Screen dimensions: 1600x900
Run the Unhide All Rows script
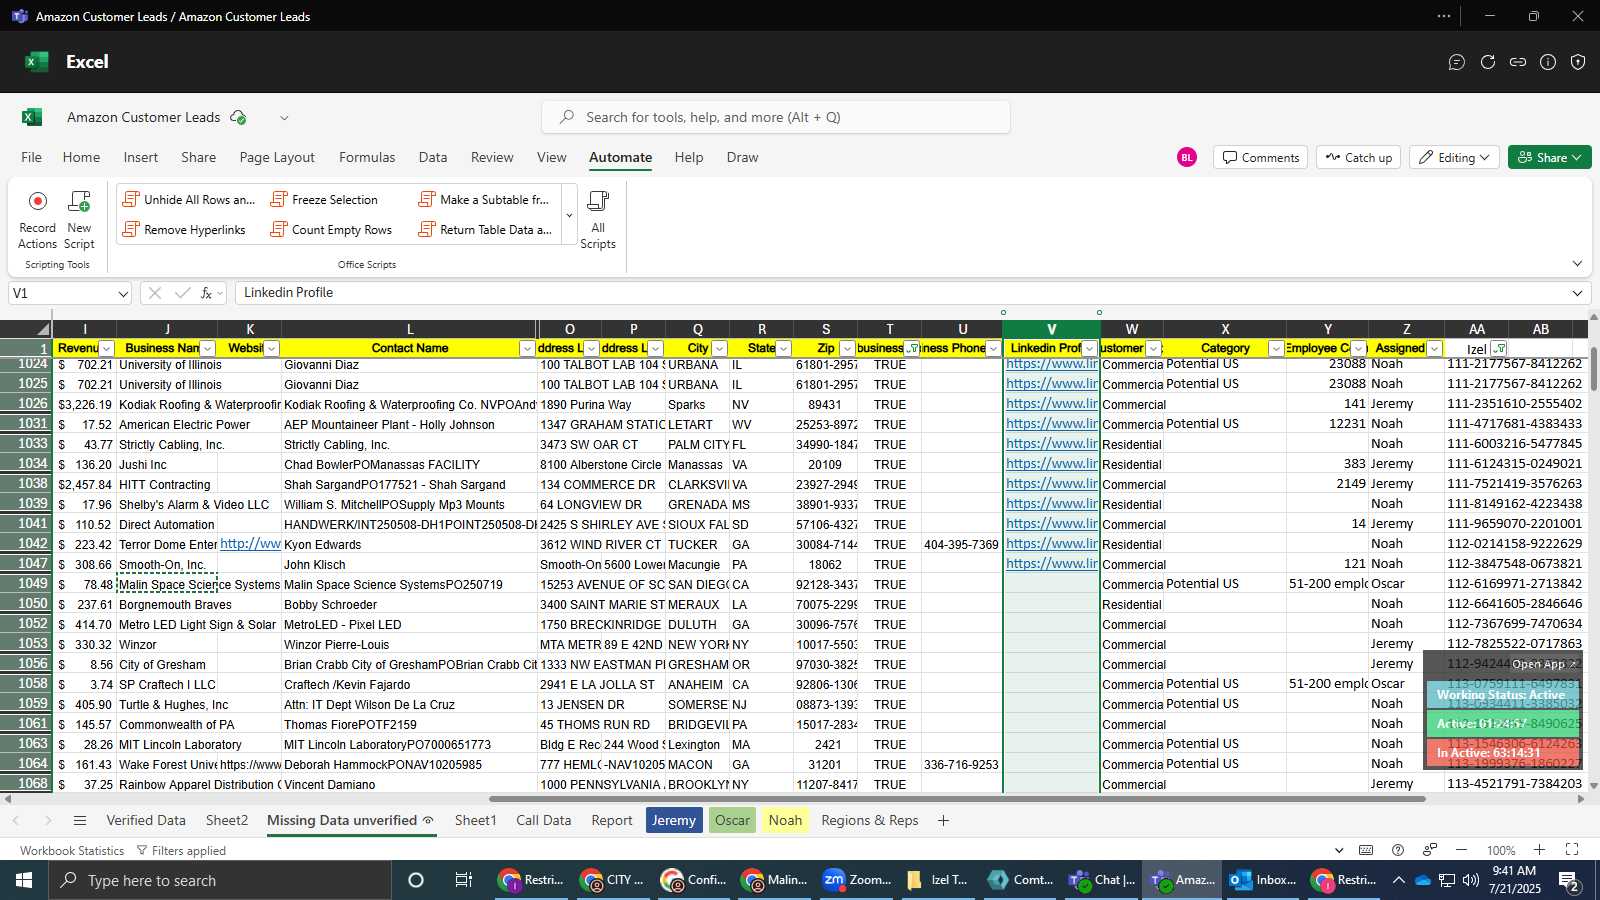tap(188, 200)
